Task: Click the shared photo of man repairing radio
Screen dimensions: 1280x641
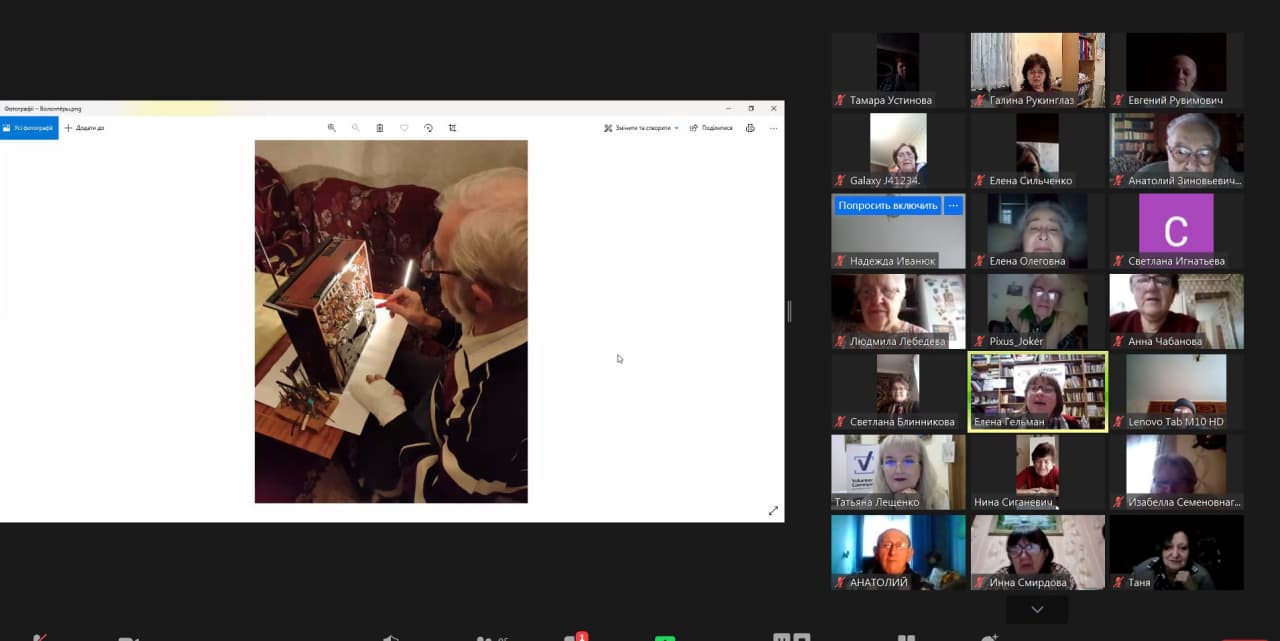Action: 391,321
